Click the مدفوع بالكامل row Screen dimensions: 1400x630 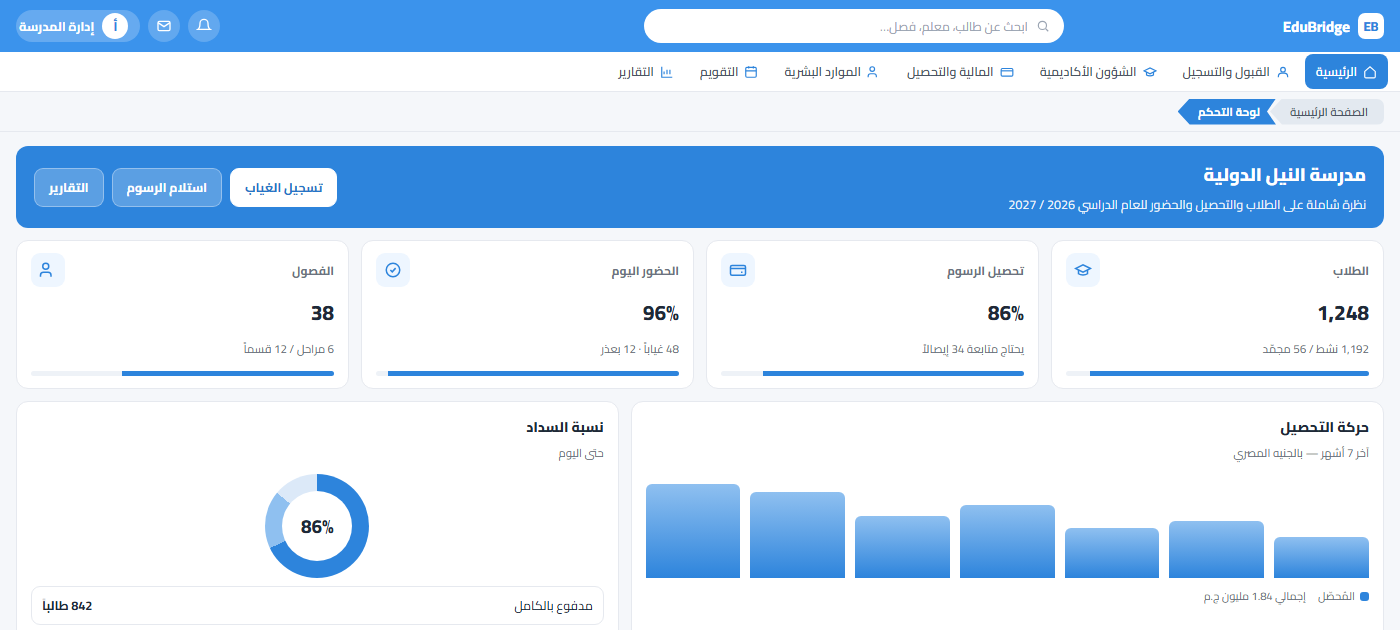point(317,606)
